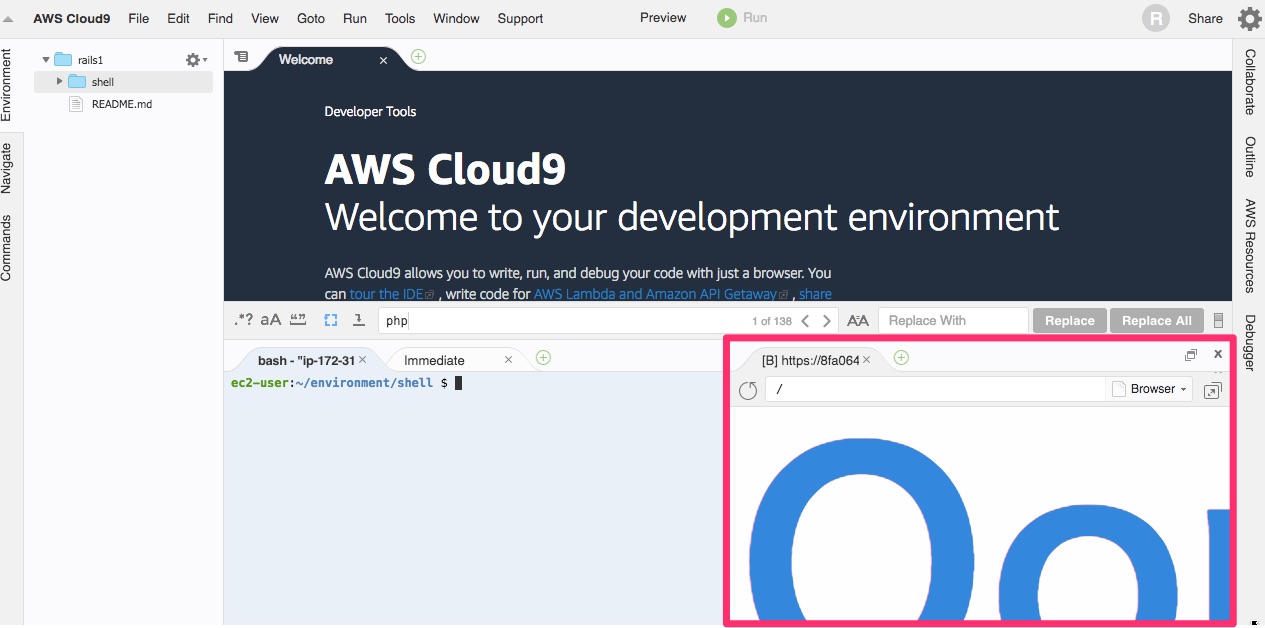Click the Replace All button

click(x=1157, y=321)
